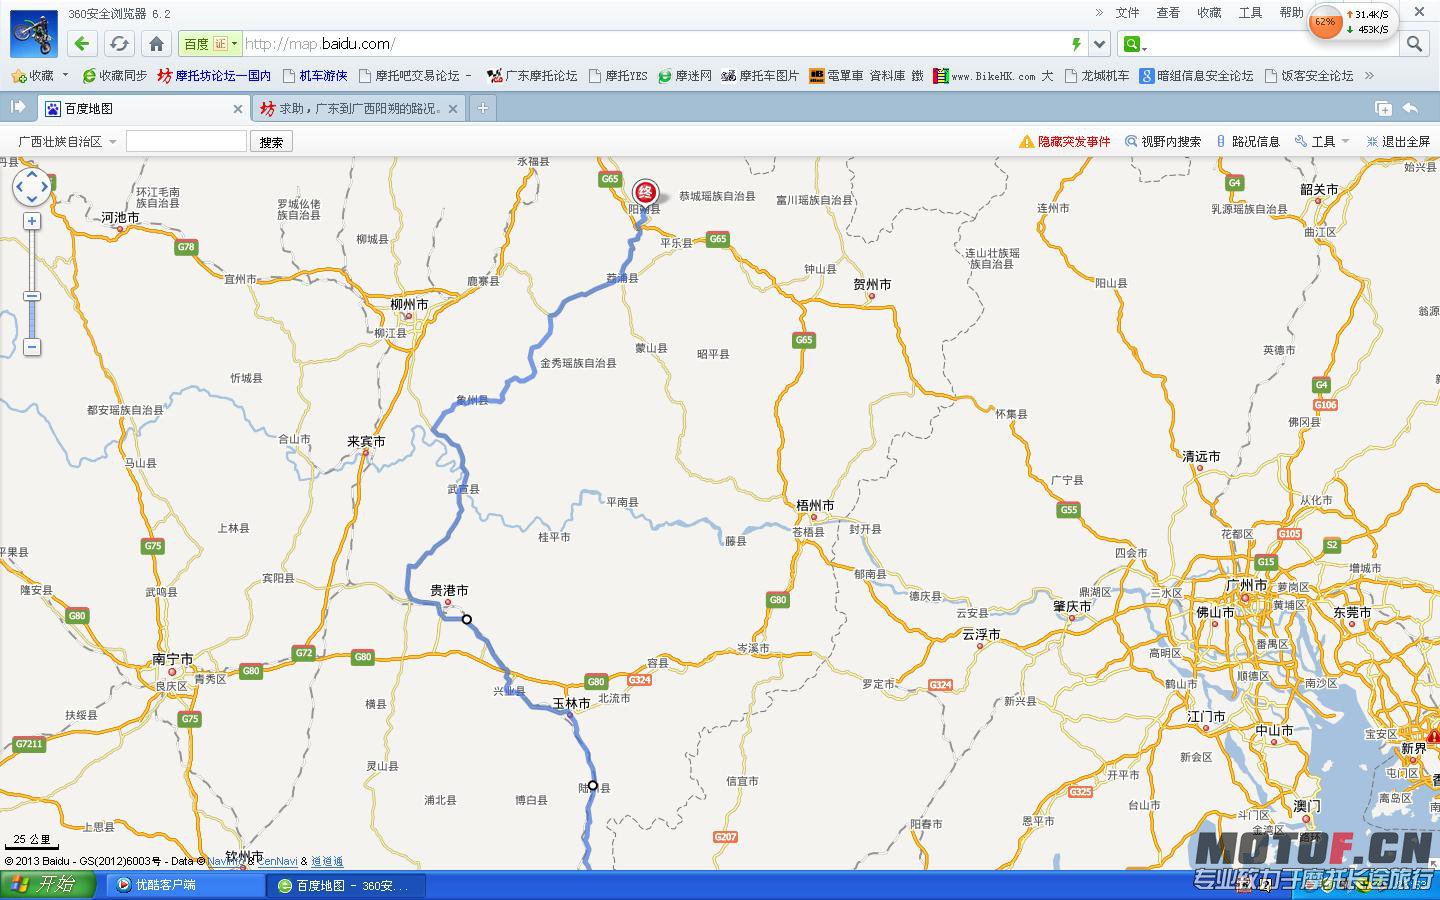This screenshot has width=1440, height=900.
Task: Click the browser search input box
Action: click(x=1272, y=44)
